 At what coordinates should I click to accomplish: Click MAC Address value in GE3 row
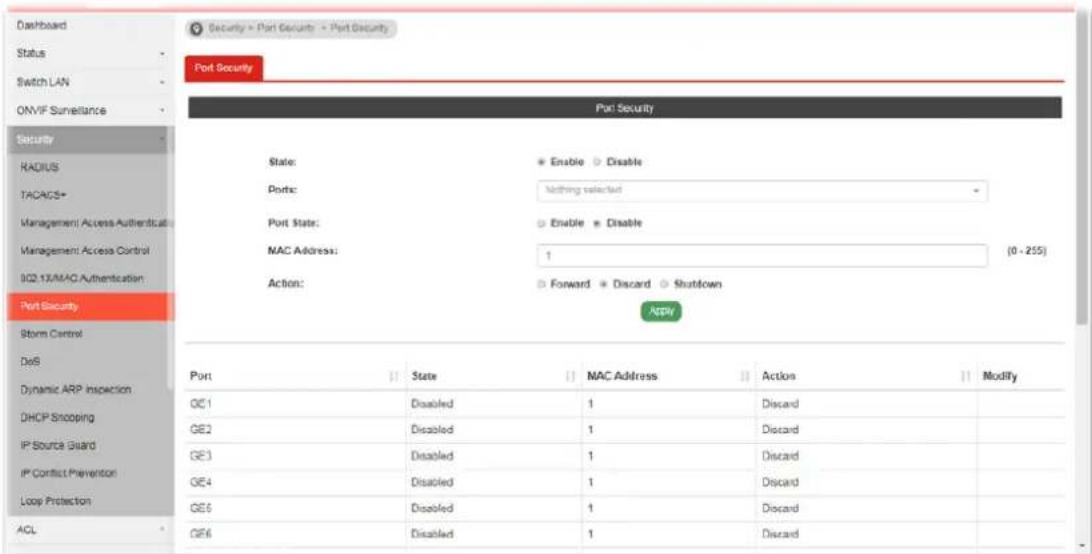[591, 456]
